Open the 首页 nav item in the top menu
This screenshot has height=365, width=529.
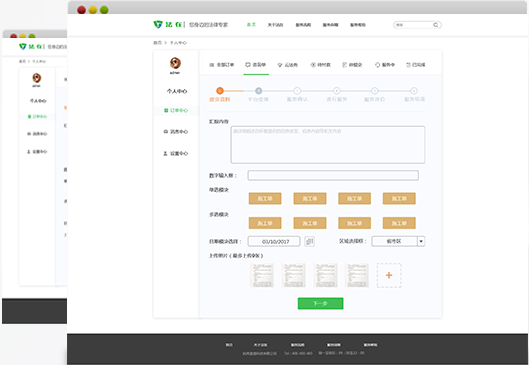click(x=251, y=25)
